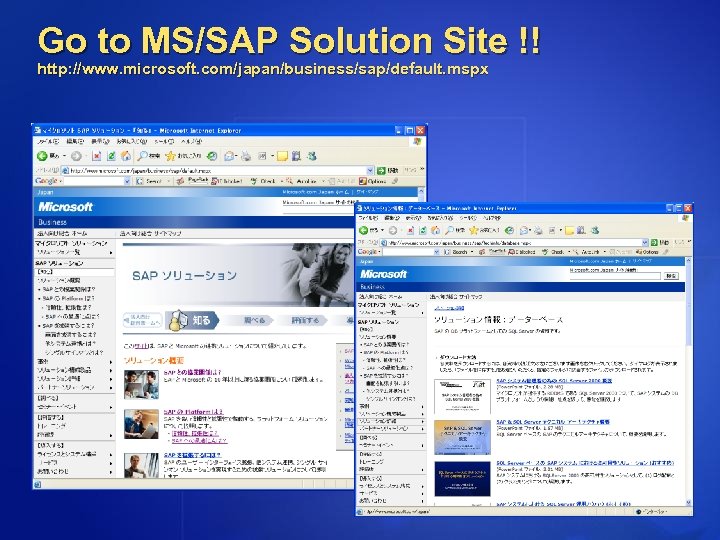
Task: Click the Microsoft.com search field in the データベース window
Action: pyautogui.click(x=615, y=276)
